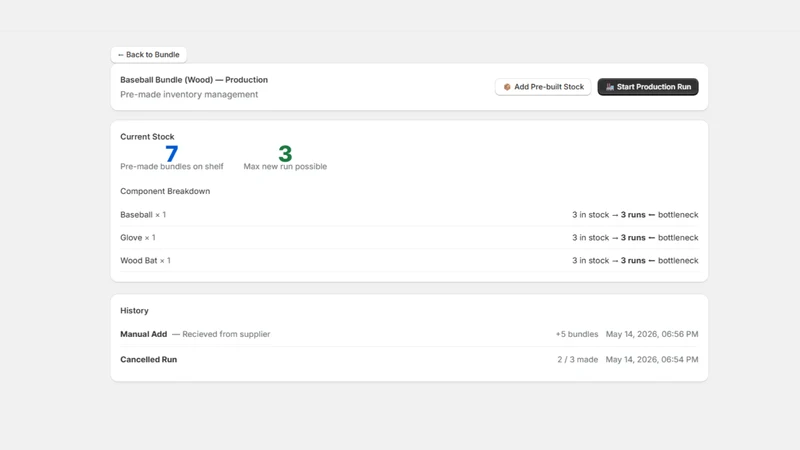Click the Current Stock heading

(x=147, y=137)
